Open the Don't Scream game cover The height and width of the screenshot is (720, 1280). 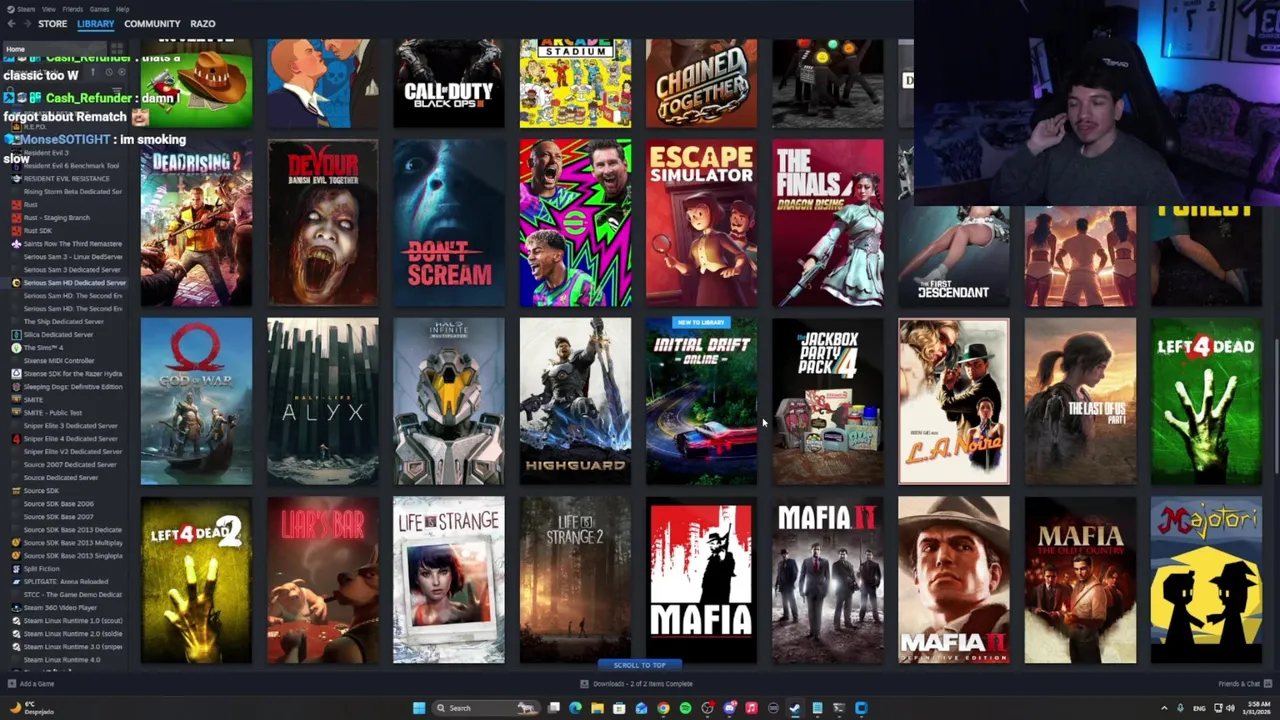click(x=449, y=222)
